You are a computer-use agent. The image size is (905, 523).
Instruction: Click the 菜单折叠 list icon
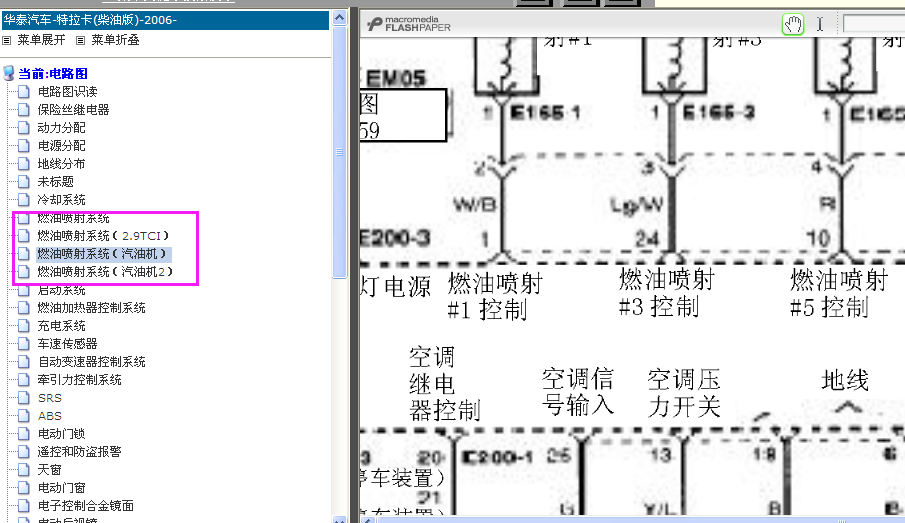81,40
